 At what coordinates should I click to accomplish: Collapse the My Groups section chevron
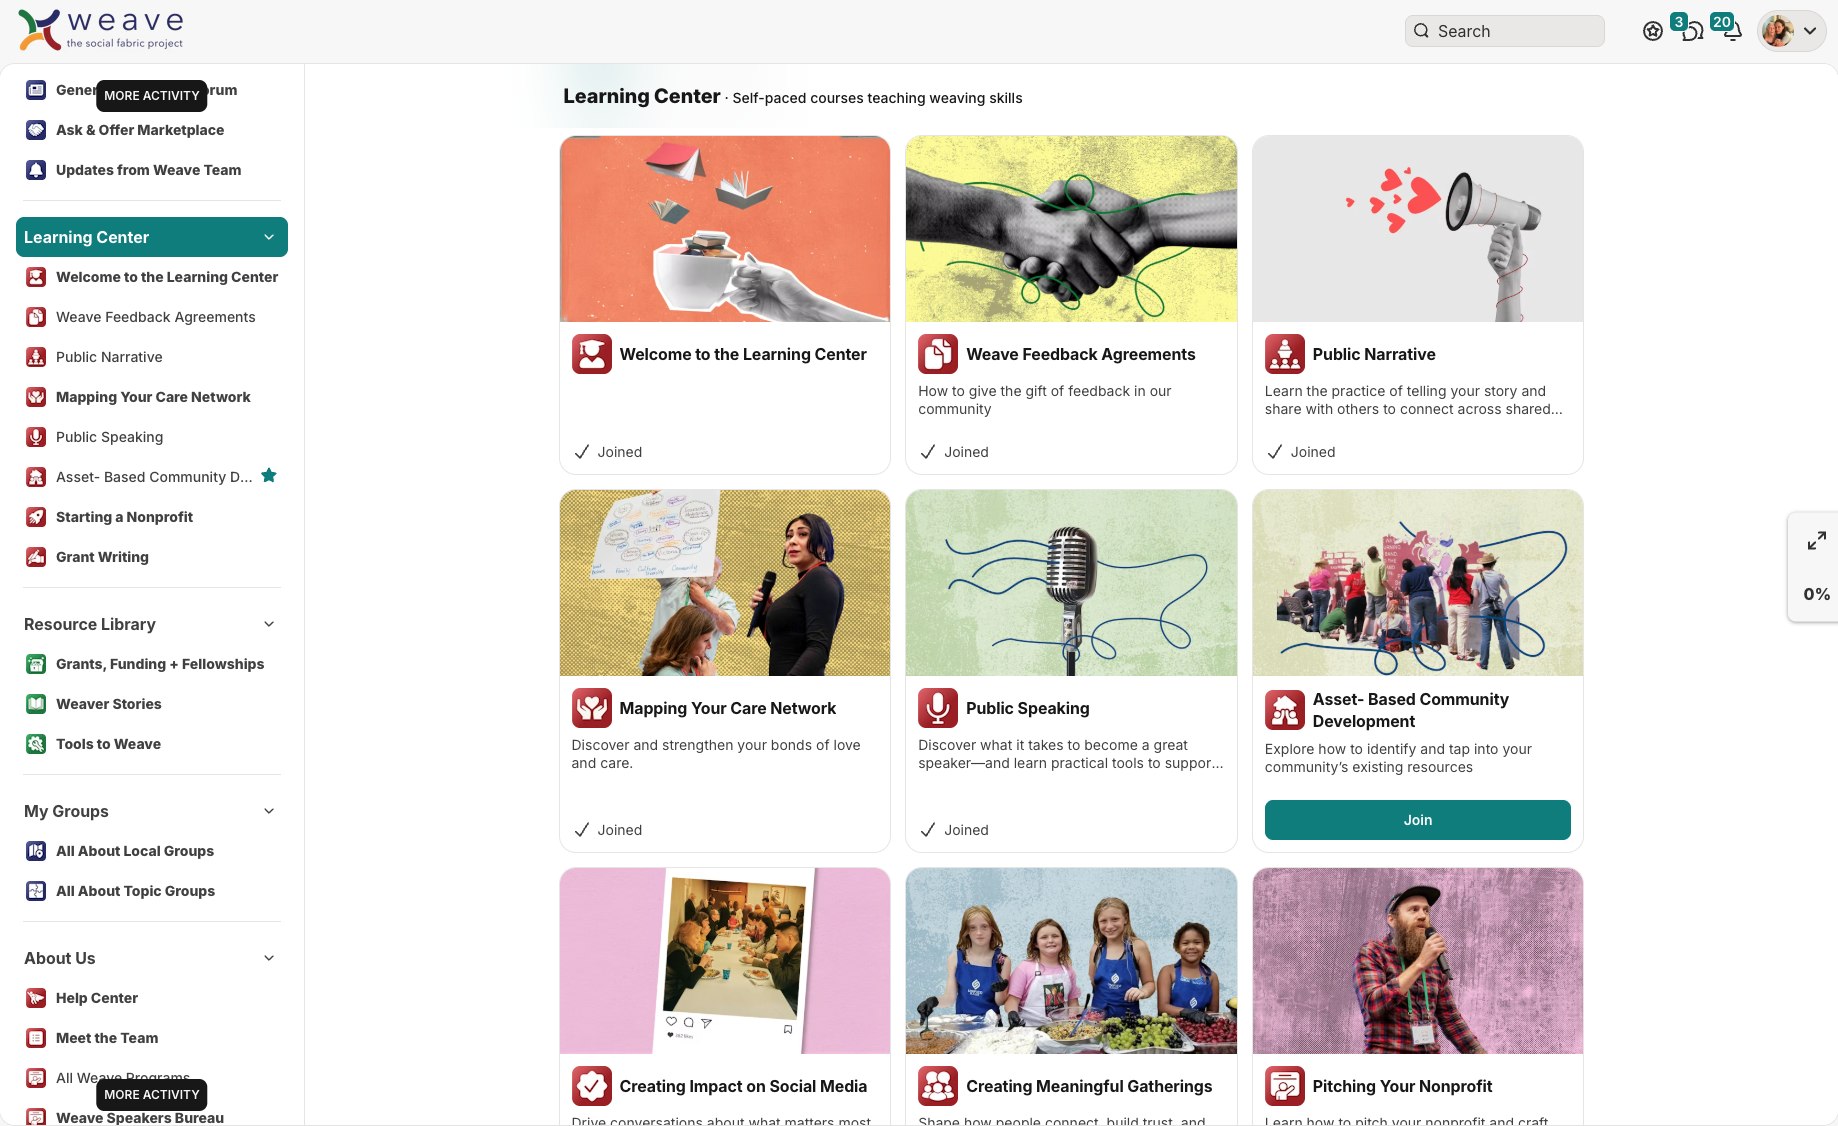point(268,811)
